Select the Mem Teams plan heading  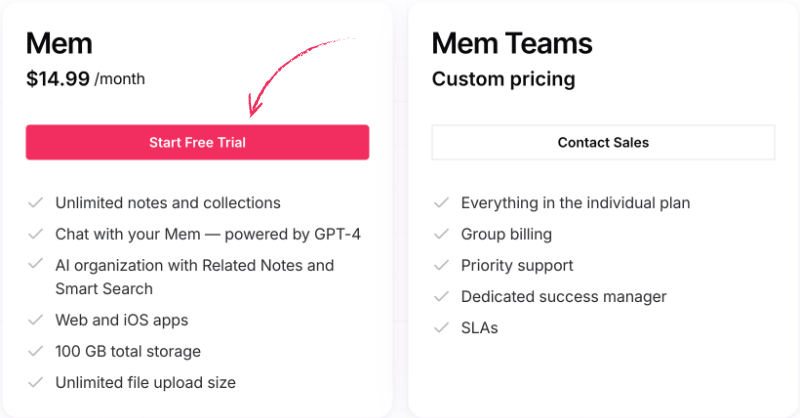pyautogui.click(x=512, y=43)
